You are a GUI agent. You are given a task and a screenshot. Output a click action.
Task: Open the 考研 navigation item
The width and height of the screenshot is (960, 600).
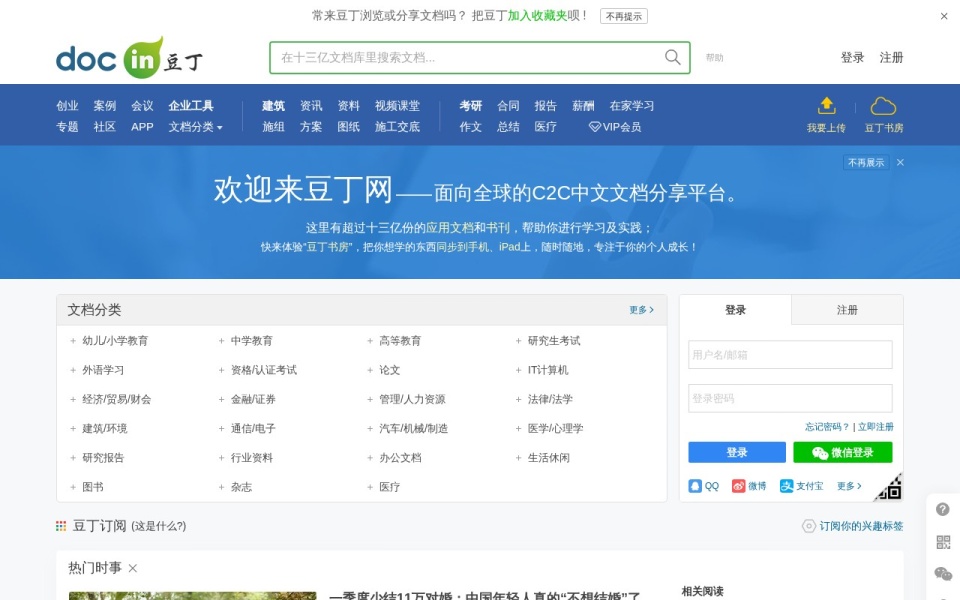(x=471, y=106)
